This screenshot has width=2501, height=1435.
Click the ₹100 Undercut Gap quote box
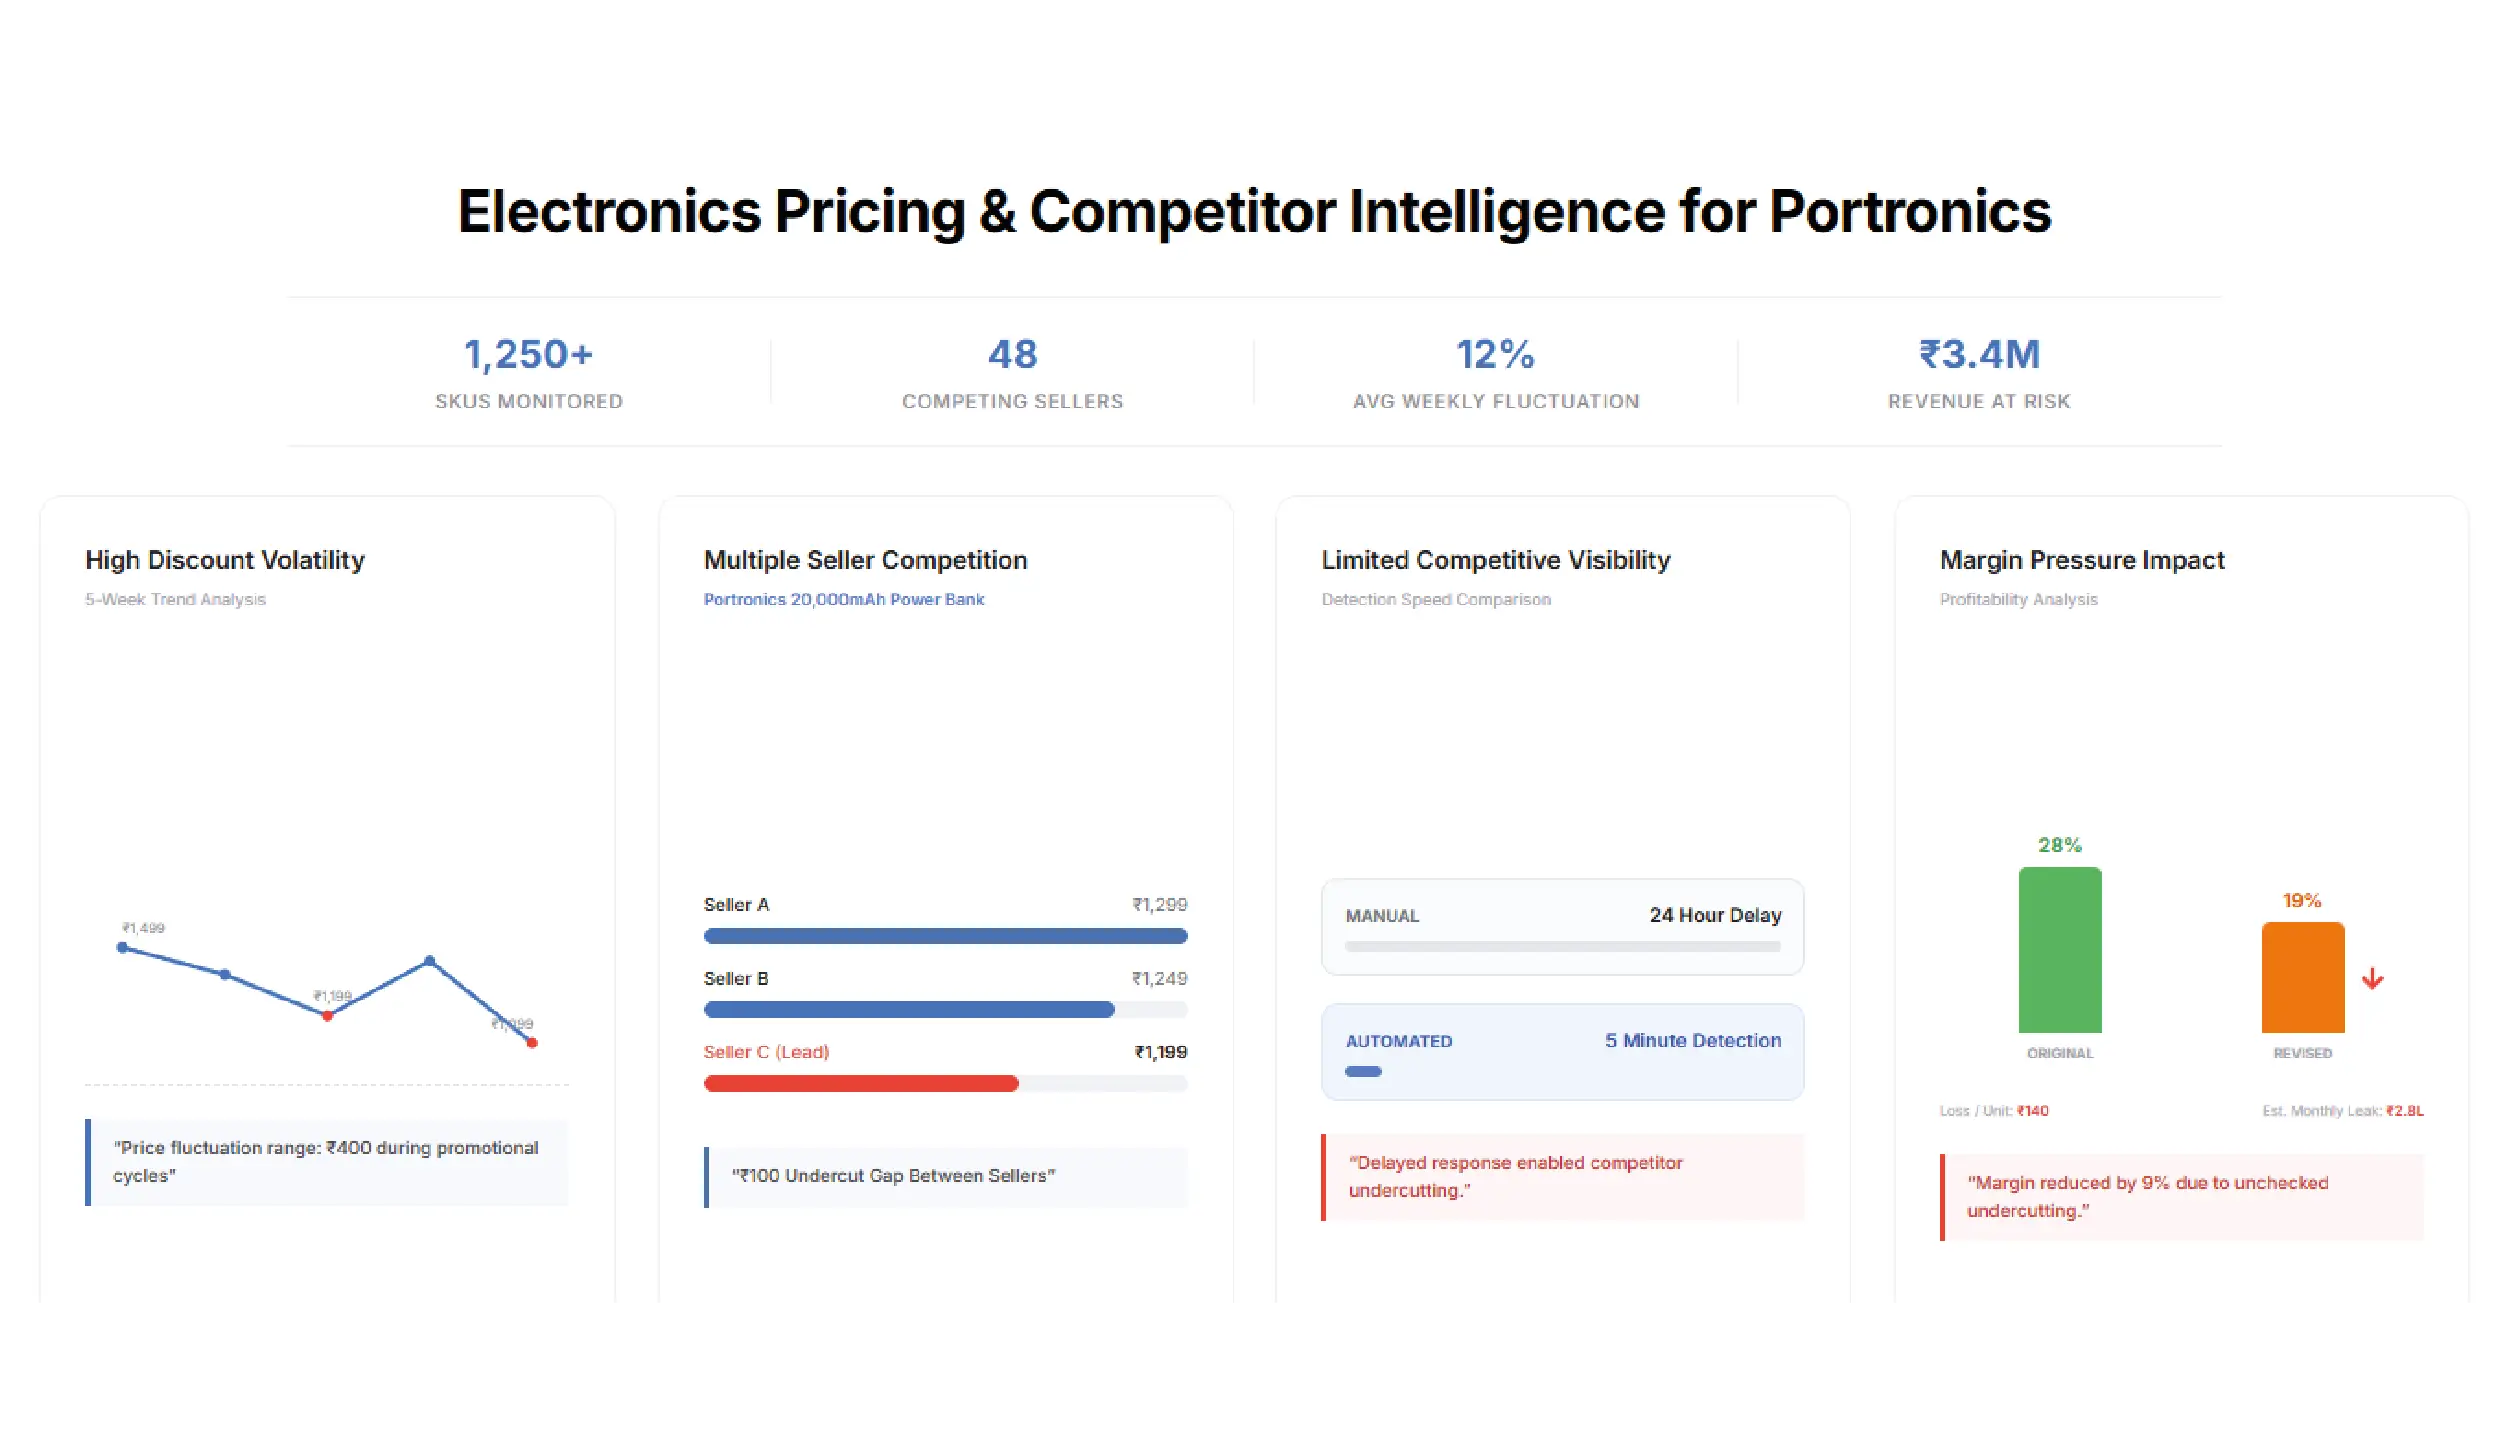(x=946, y=1176)
